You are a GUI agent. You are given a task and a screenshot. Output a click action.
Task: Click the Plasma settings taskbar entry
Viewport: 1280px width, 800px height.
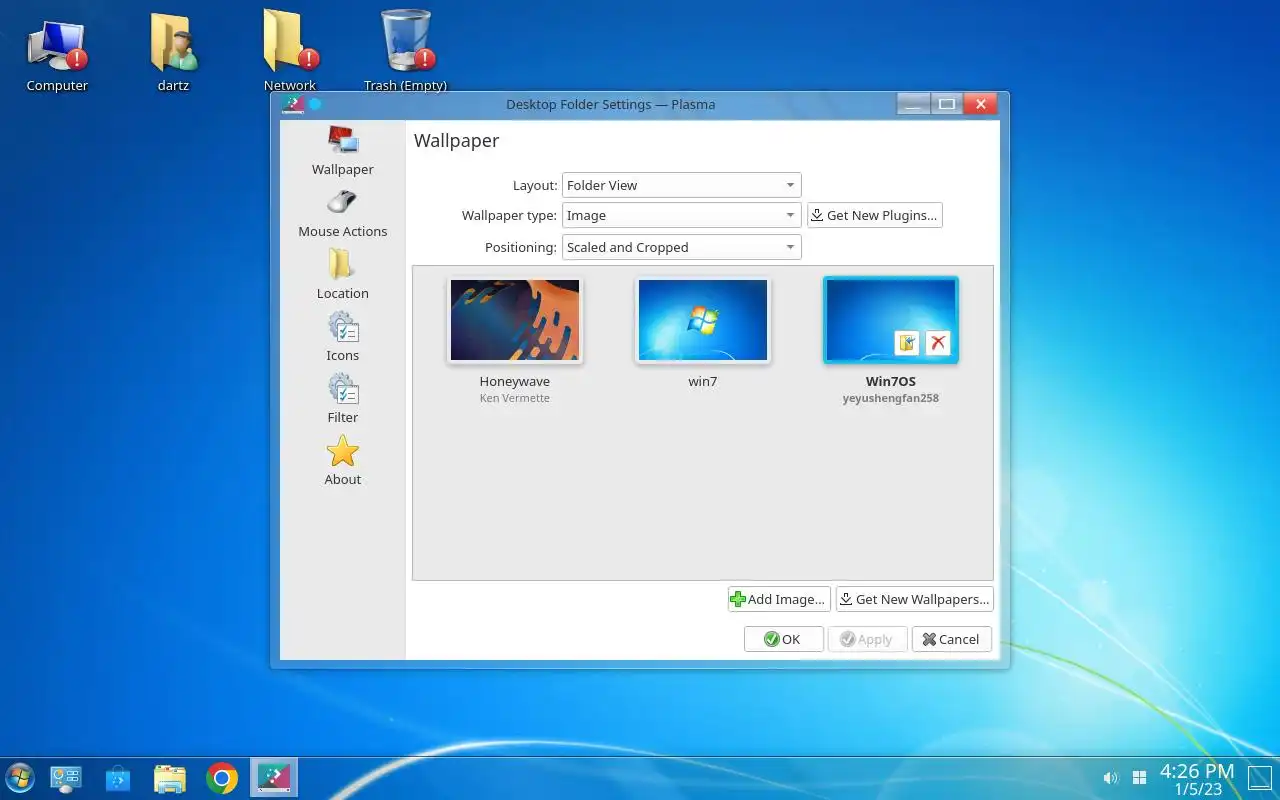pos(273,778)
